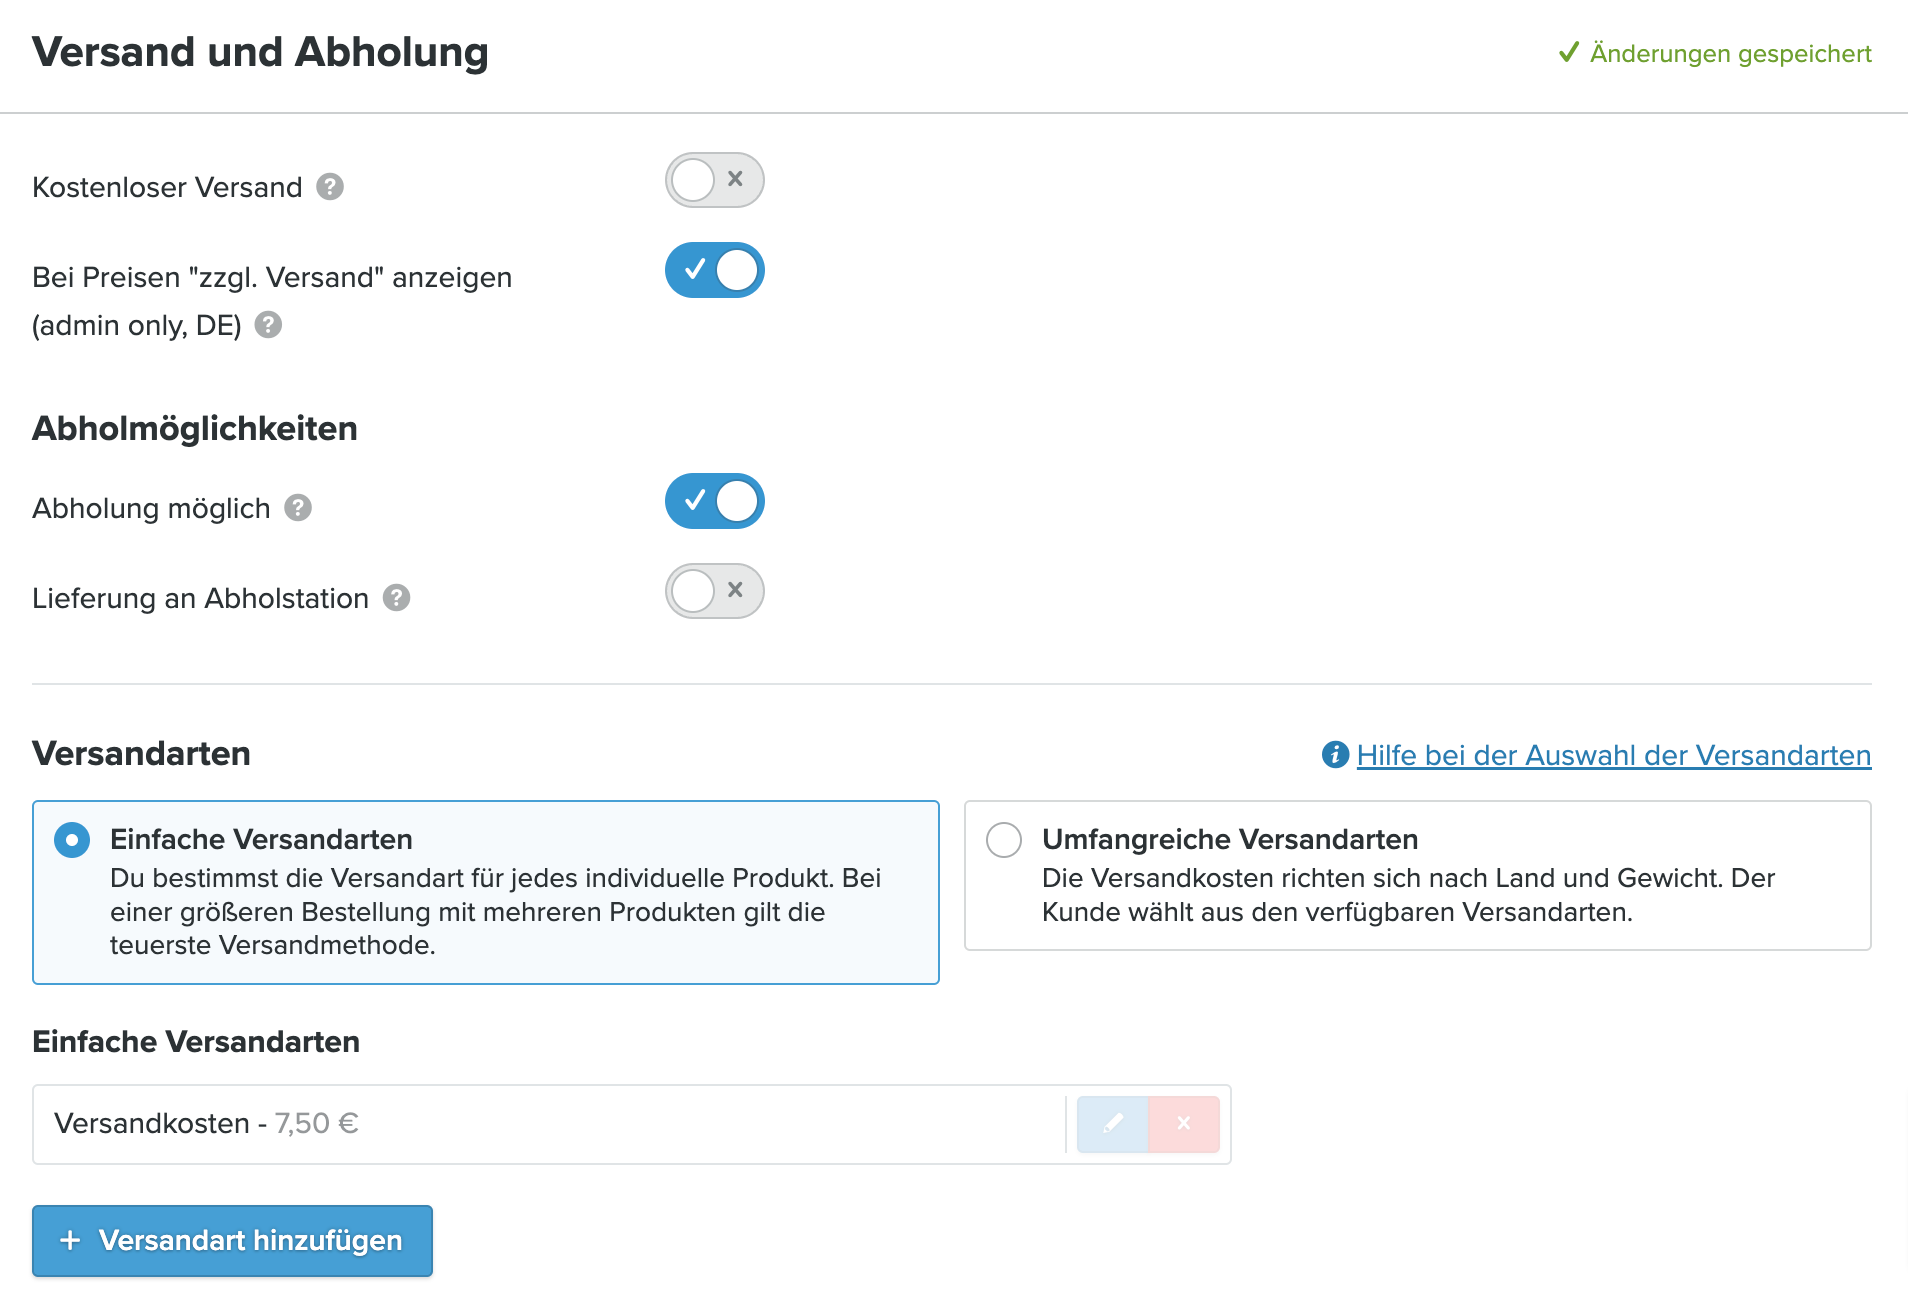
Task: Open help icon for Lieferung an Abholstation
Action: pyautogui.click(x=397, y=598)
